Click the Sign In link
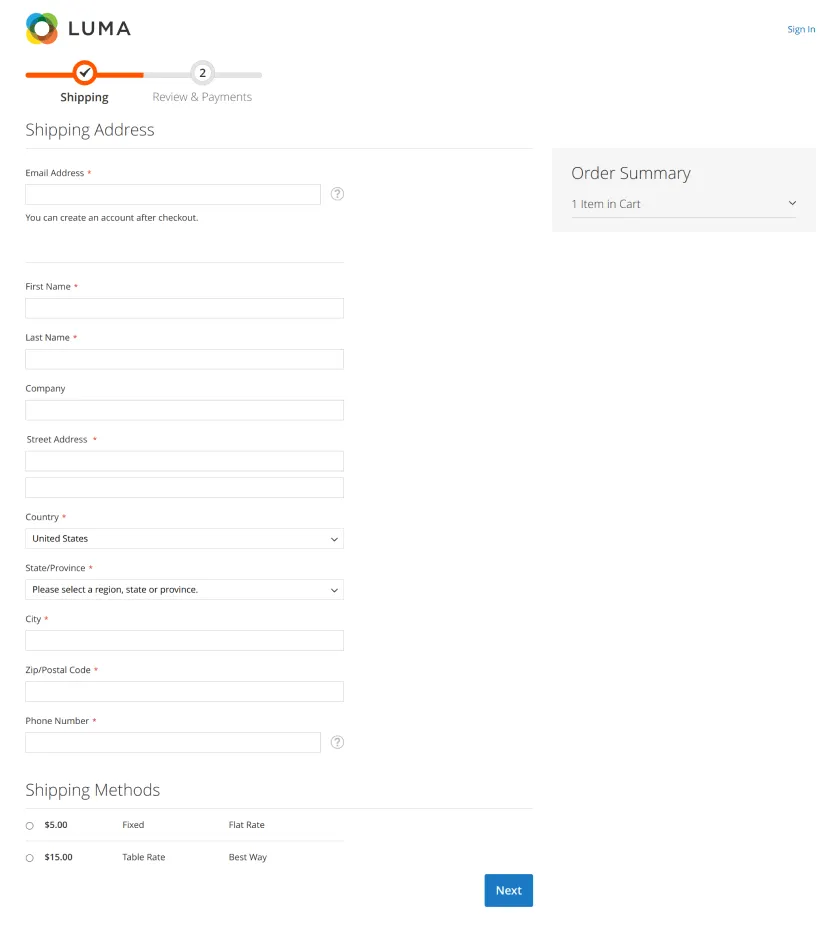 801,29
